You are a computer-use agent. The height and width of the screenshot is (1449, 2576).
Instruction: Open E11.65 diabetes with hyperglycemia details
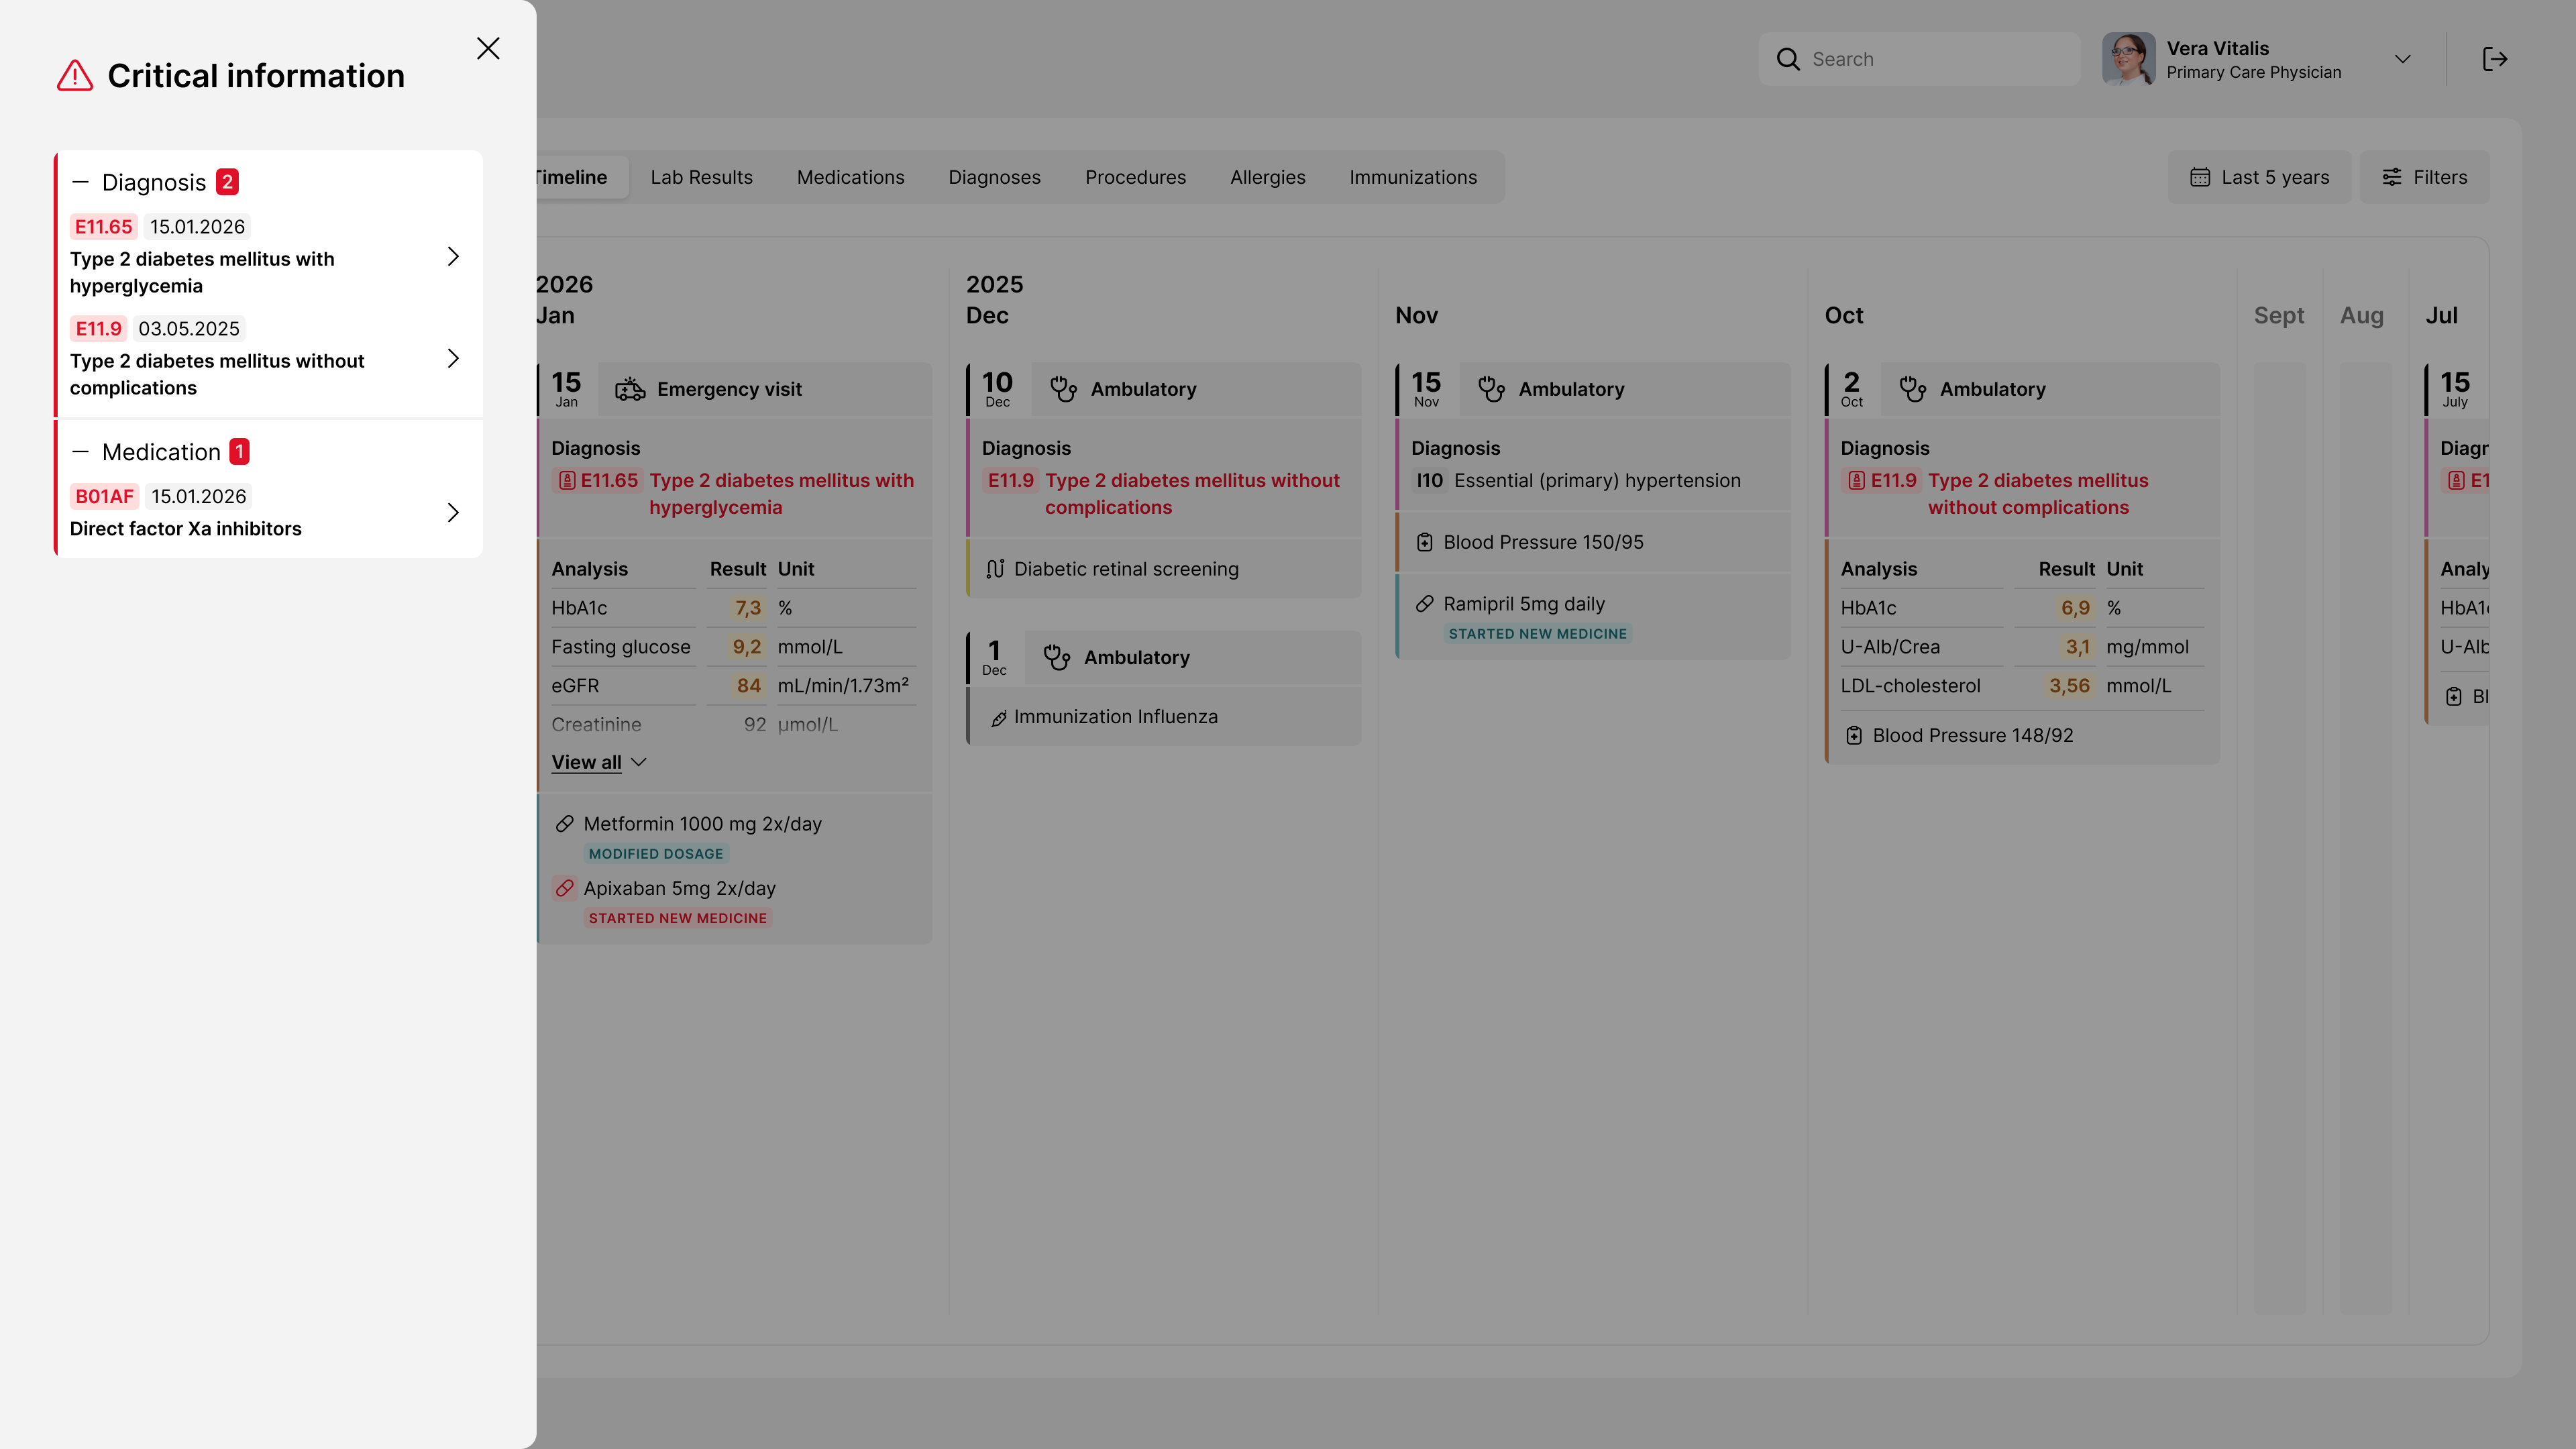tap(453, 257)
